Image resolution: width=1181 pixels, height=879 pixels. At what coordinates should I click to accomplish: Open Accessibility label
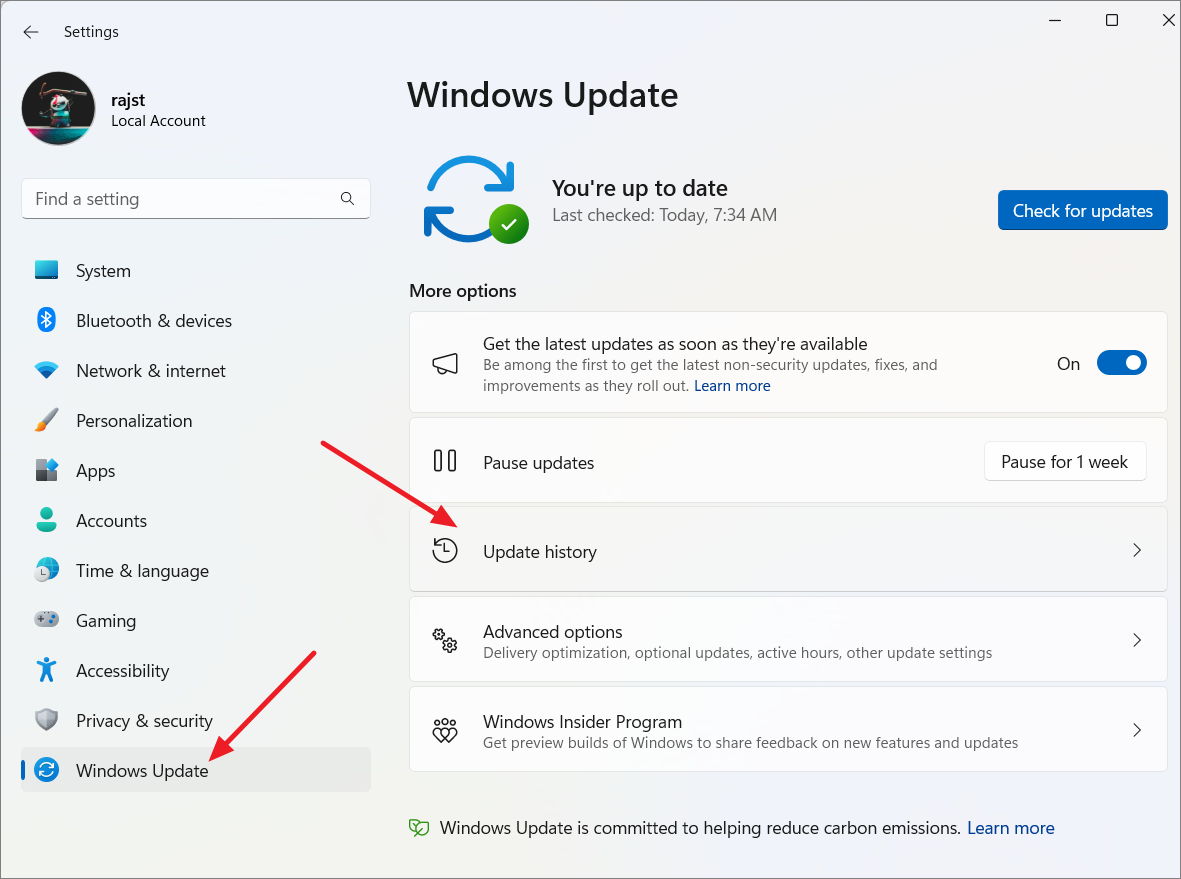coord(123,671)
